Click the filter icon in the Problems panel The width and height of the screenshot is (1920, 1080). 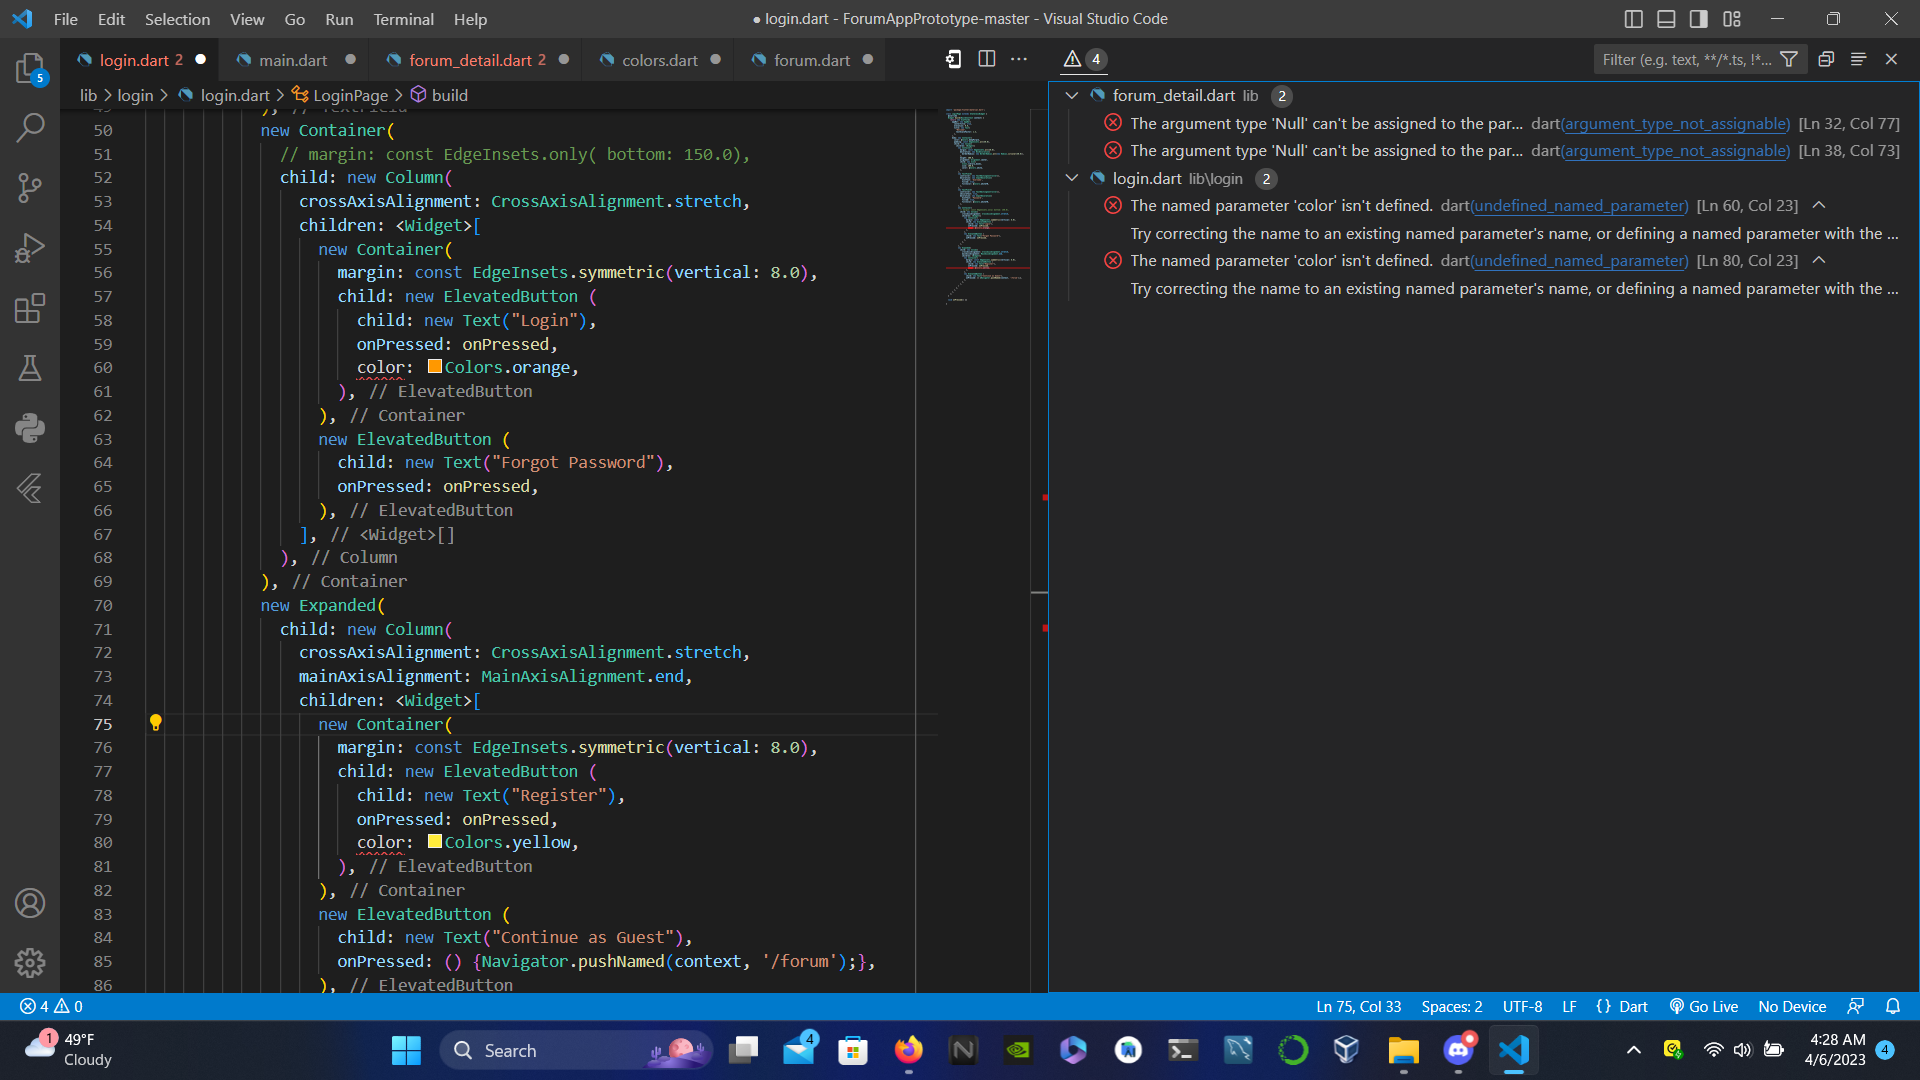tap(1790, 59)
